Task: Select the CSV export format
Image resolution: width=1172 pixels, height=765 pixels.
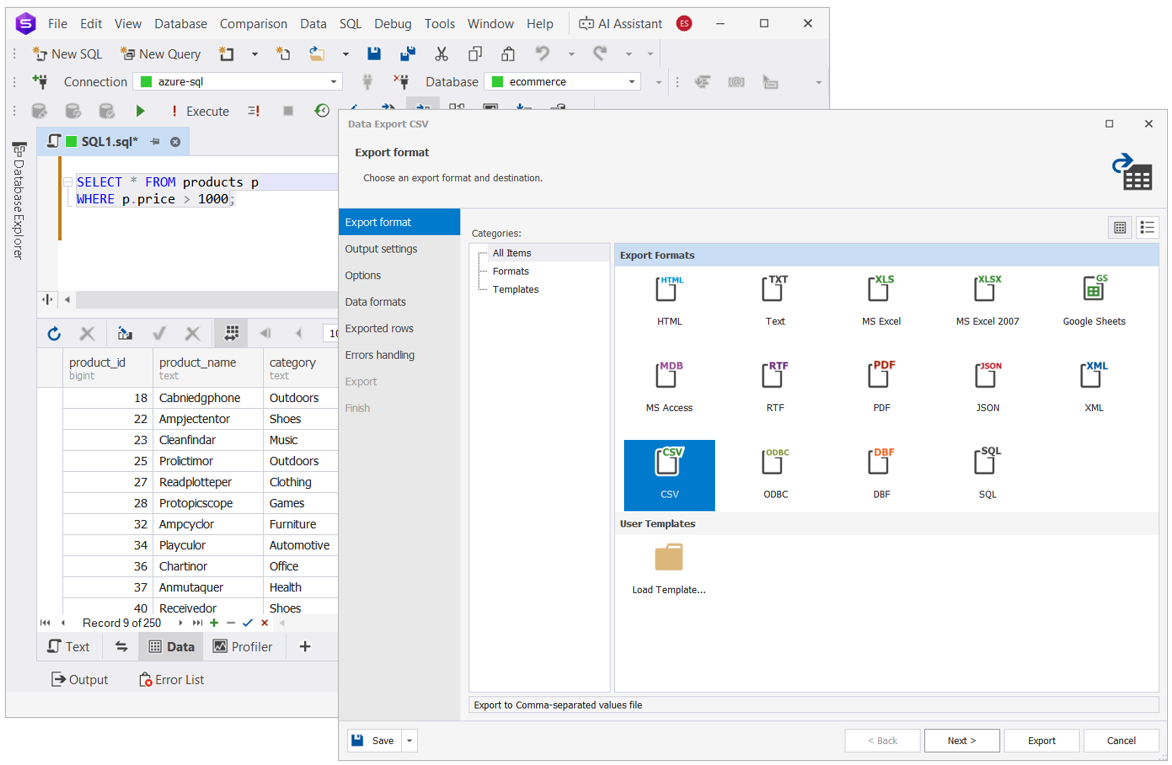Action: (669, 475)
